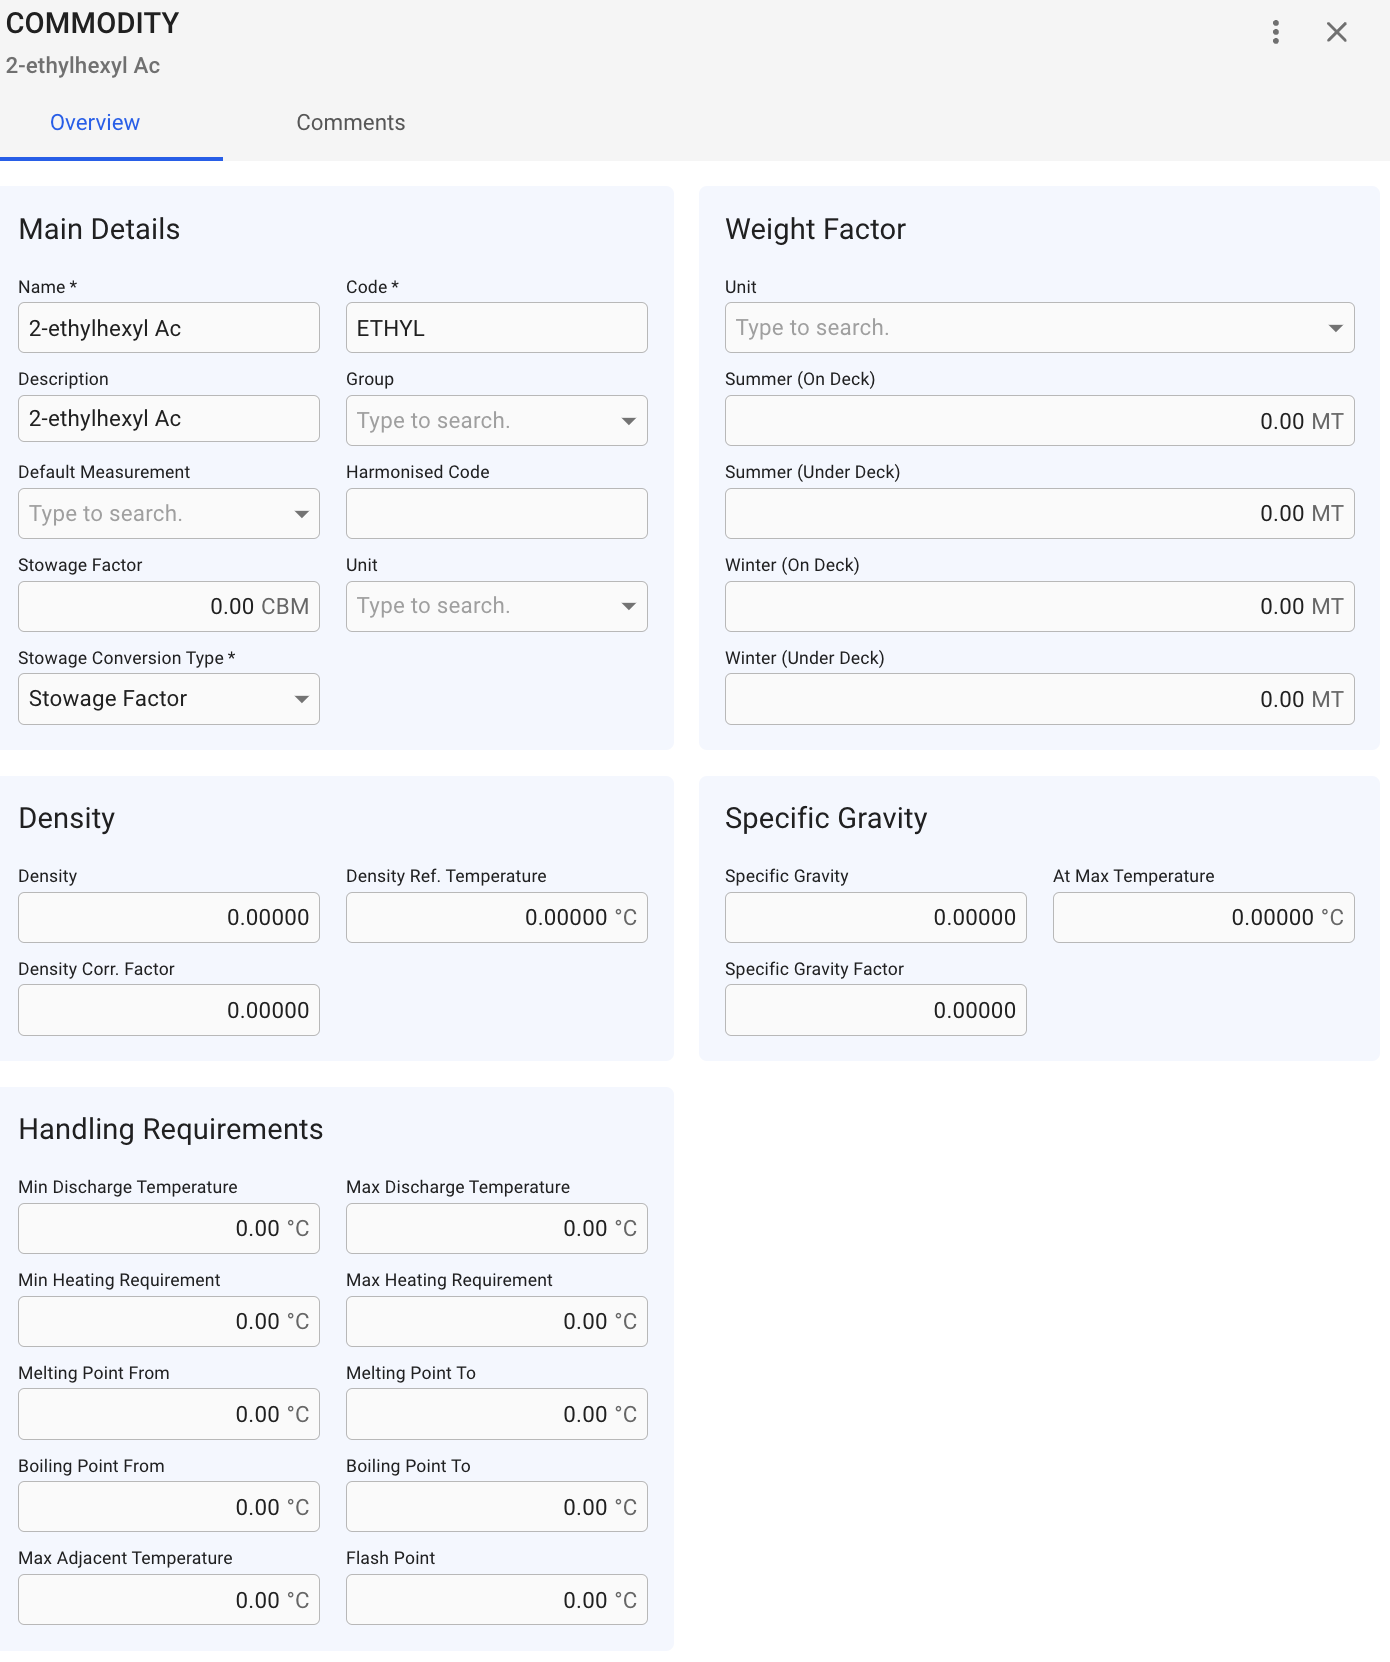Screen dimensions: 1390x1662
Task: Edit the Winter (Under Deck) weight field
Action: coord(1038,699)
